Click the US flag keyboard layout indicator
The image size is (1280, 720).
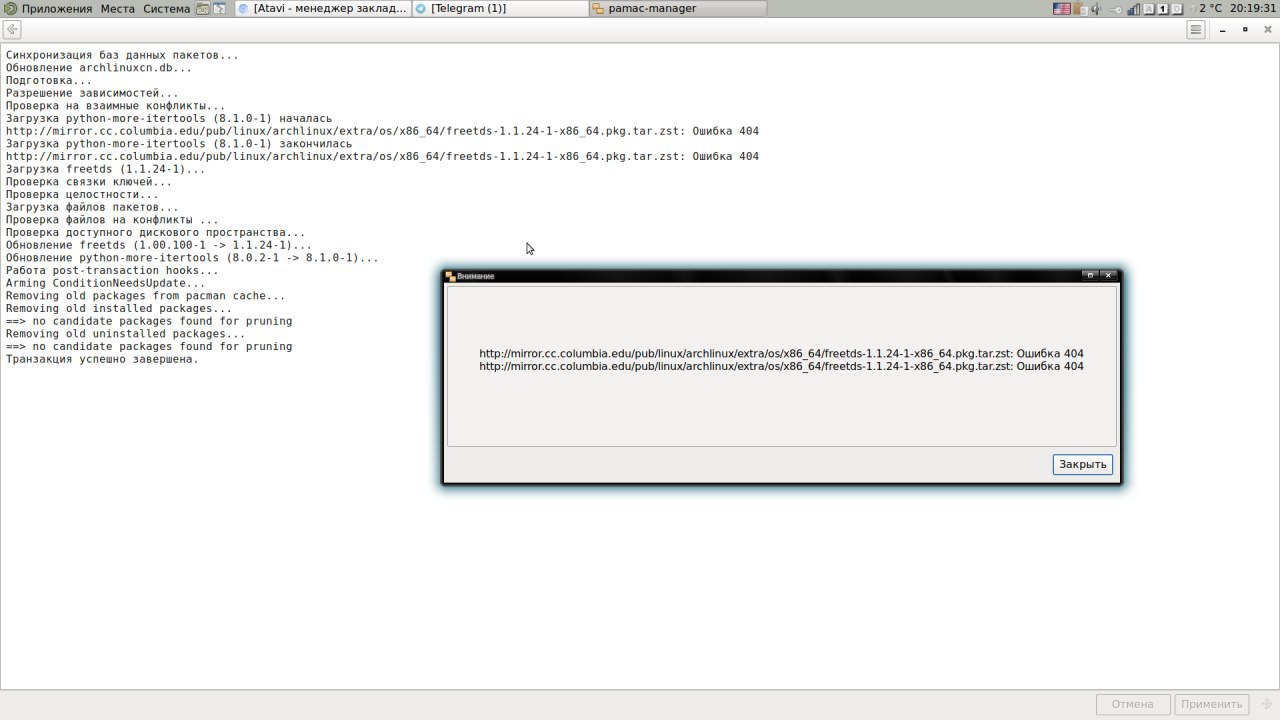click(1062, 9)
